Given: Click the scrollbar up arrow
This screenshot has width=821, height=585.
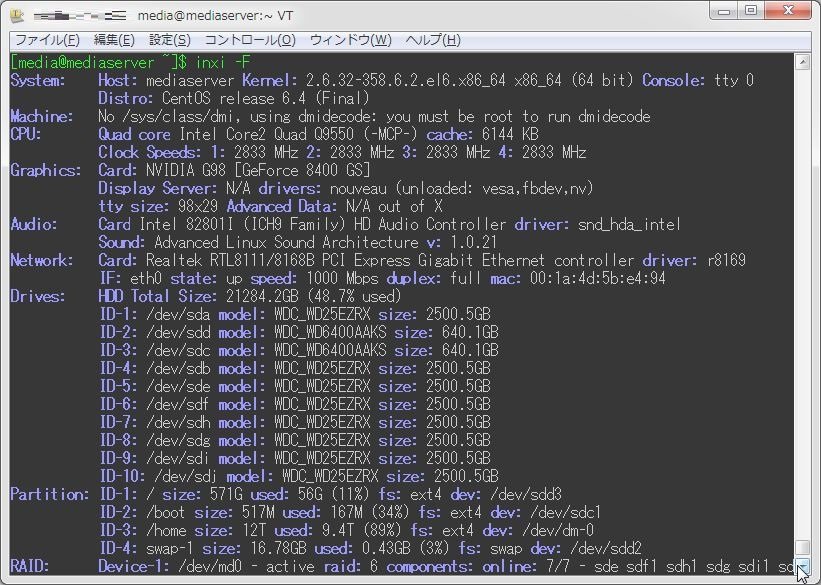Looking at the screenshot, I should coord(802,62).
